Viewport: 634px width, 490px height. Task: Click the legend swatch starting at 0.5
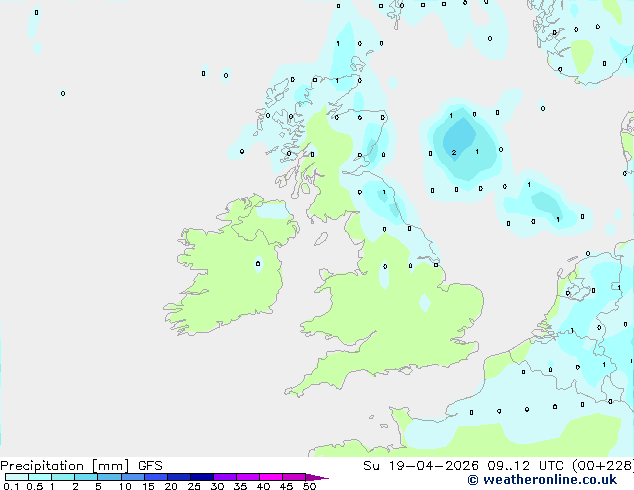pyautogui.click(x=40, y=477)
